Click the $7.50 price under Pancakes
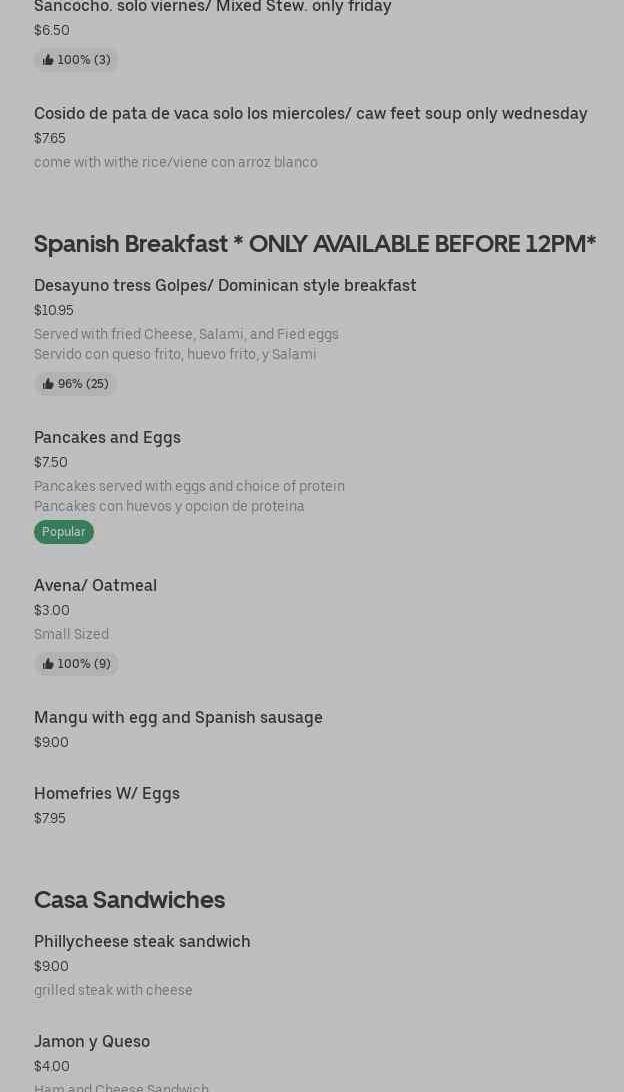Image resolution: width=624 pixels, height=1092 pixels. pos(51,463)
